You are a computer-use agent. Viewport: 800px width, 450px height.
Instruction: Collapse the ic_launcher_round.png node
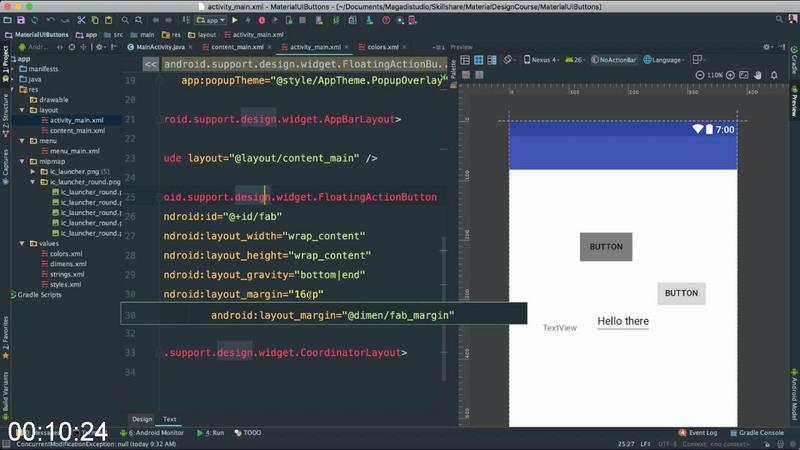(33, 182)
